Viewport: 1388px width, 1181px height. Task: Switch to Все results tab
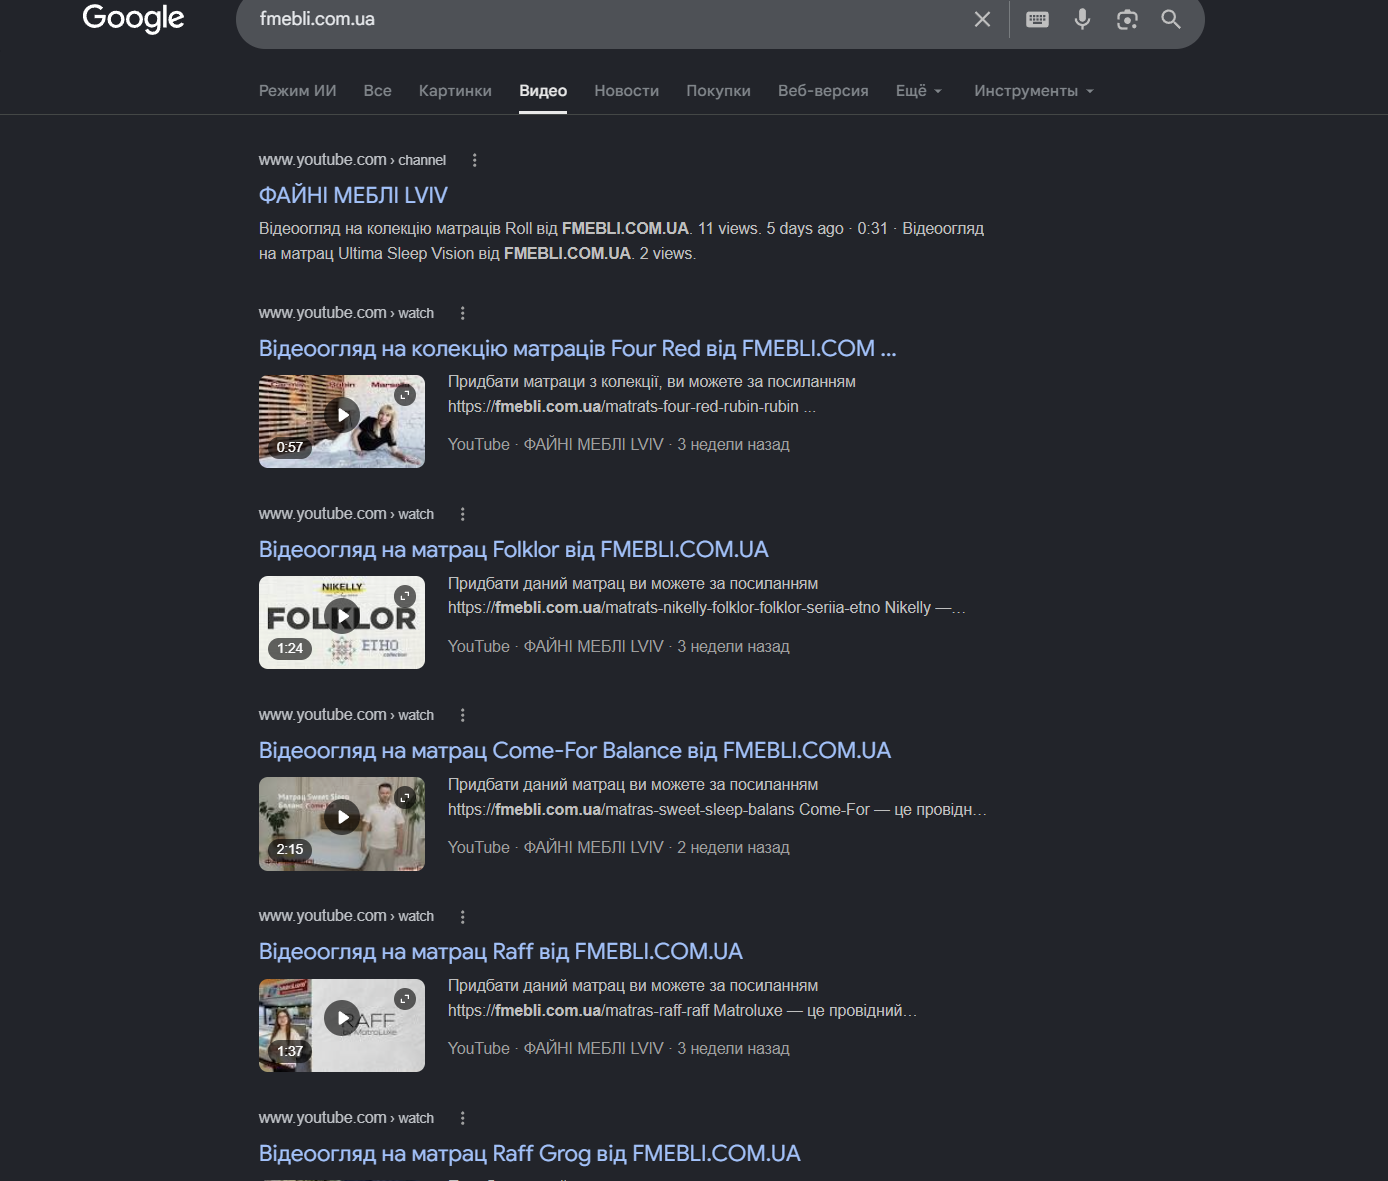click(x=378, y=91)
